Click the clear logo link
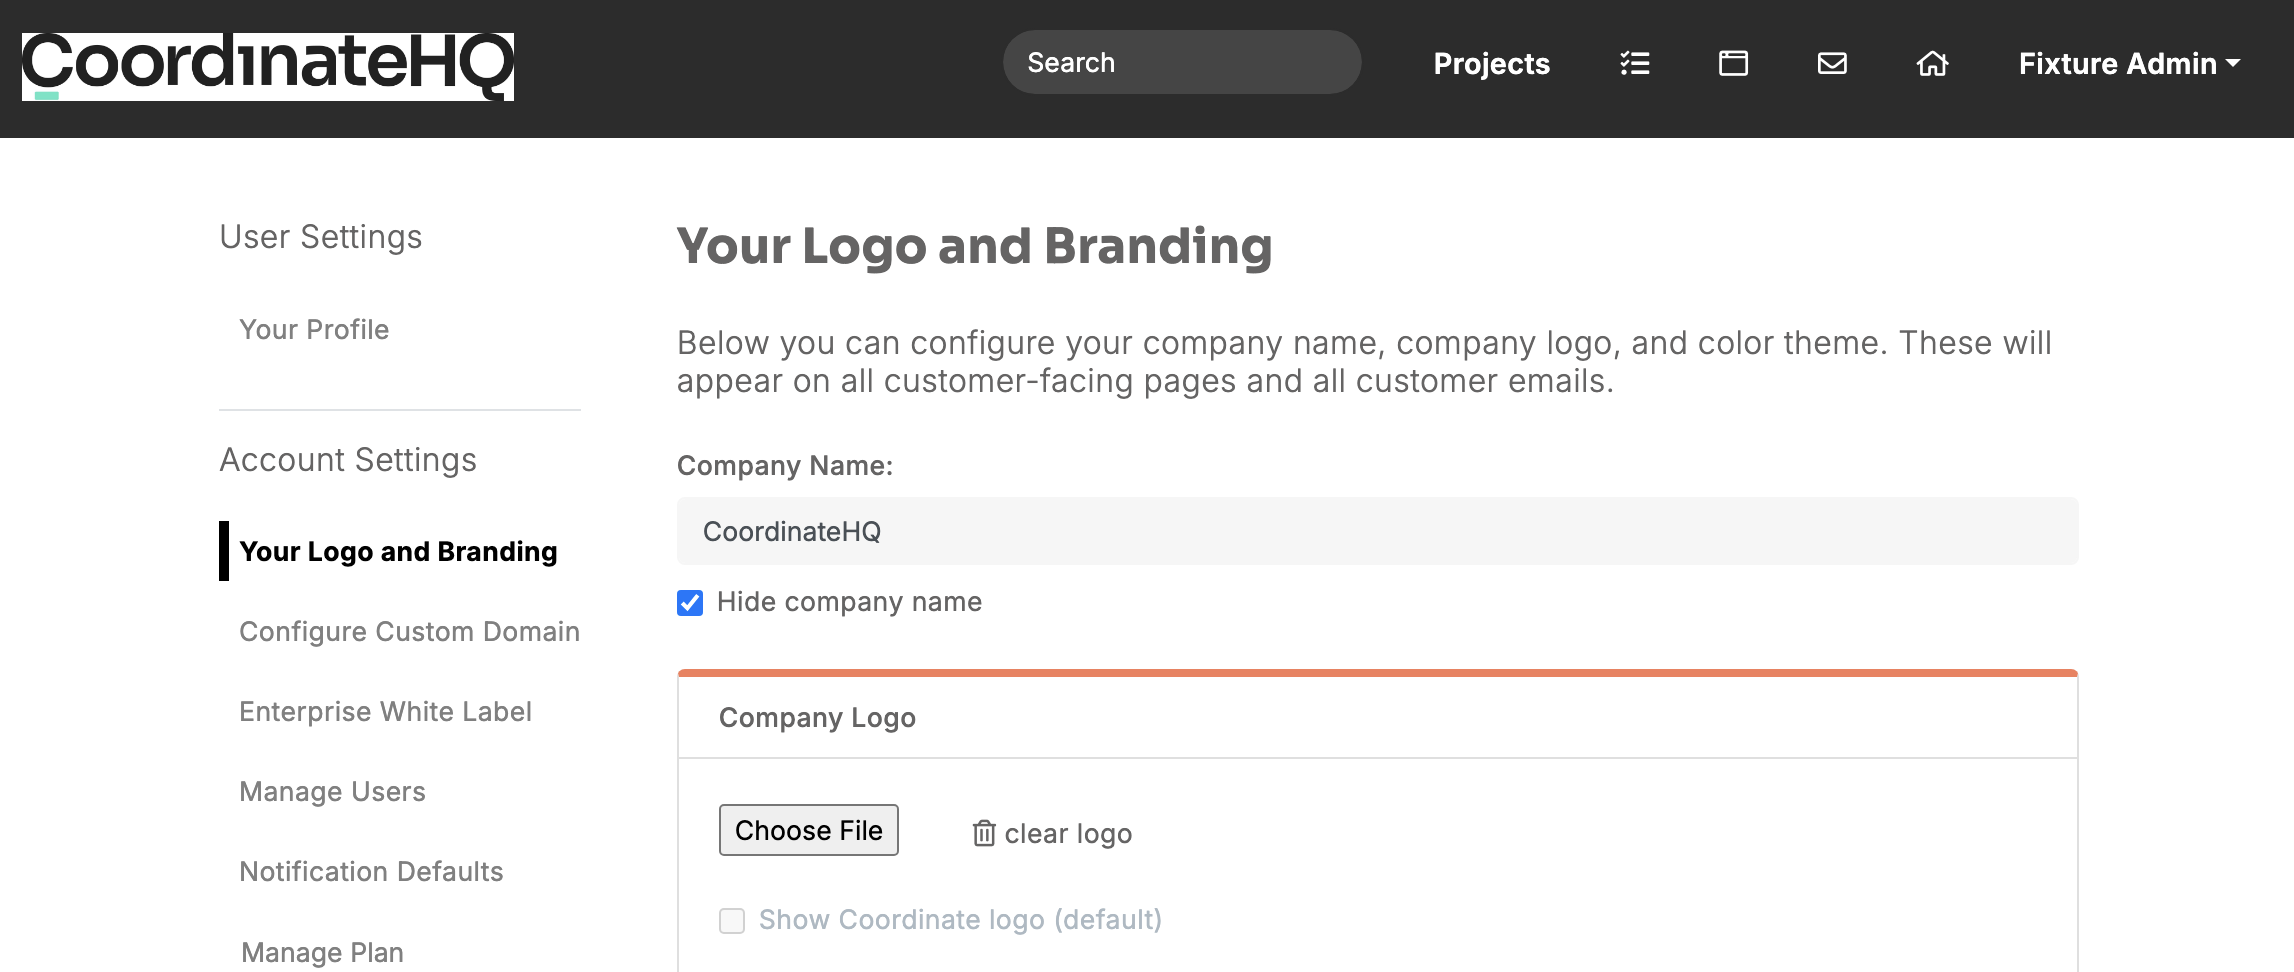Viewport: 2294px width, 972px height. coord(1068,833)
